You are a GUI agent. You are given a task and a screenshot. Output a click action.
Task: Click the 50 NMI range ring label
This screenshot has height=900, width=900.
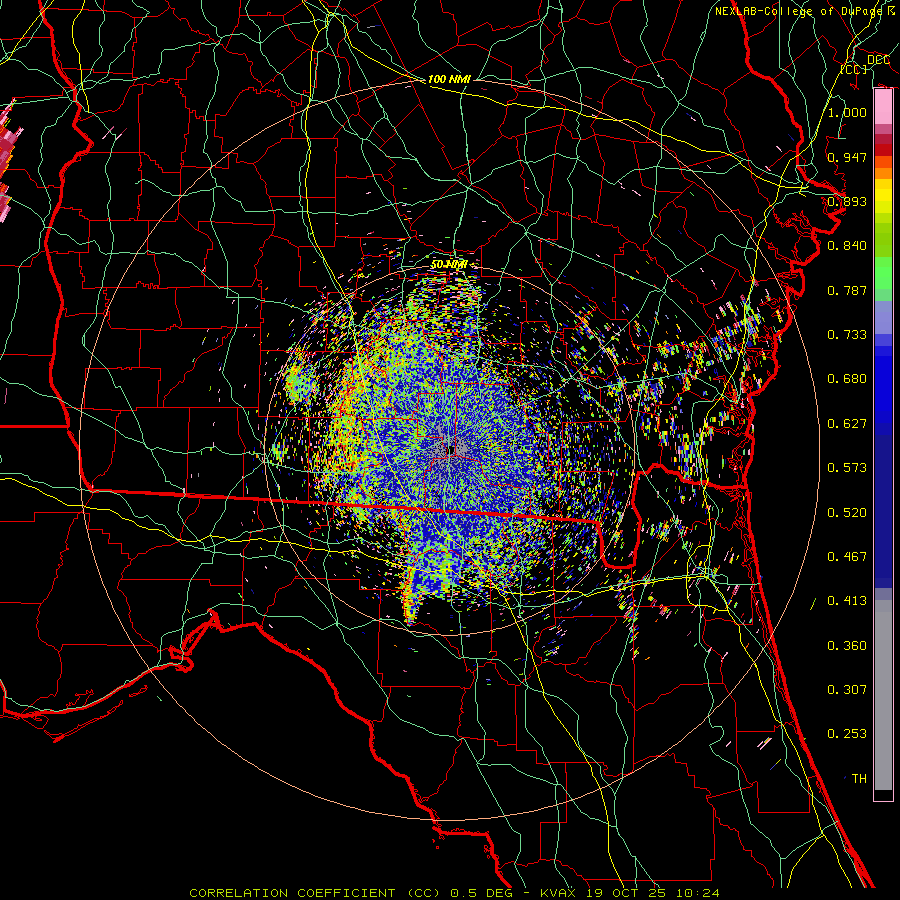point(449,265)
